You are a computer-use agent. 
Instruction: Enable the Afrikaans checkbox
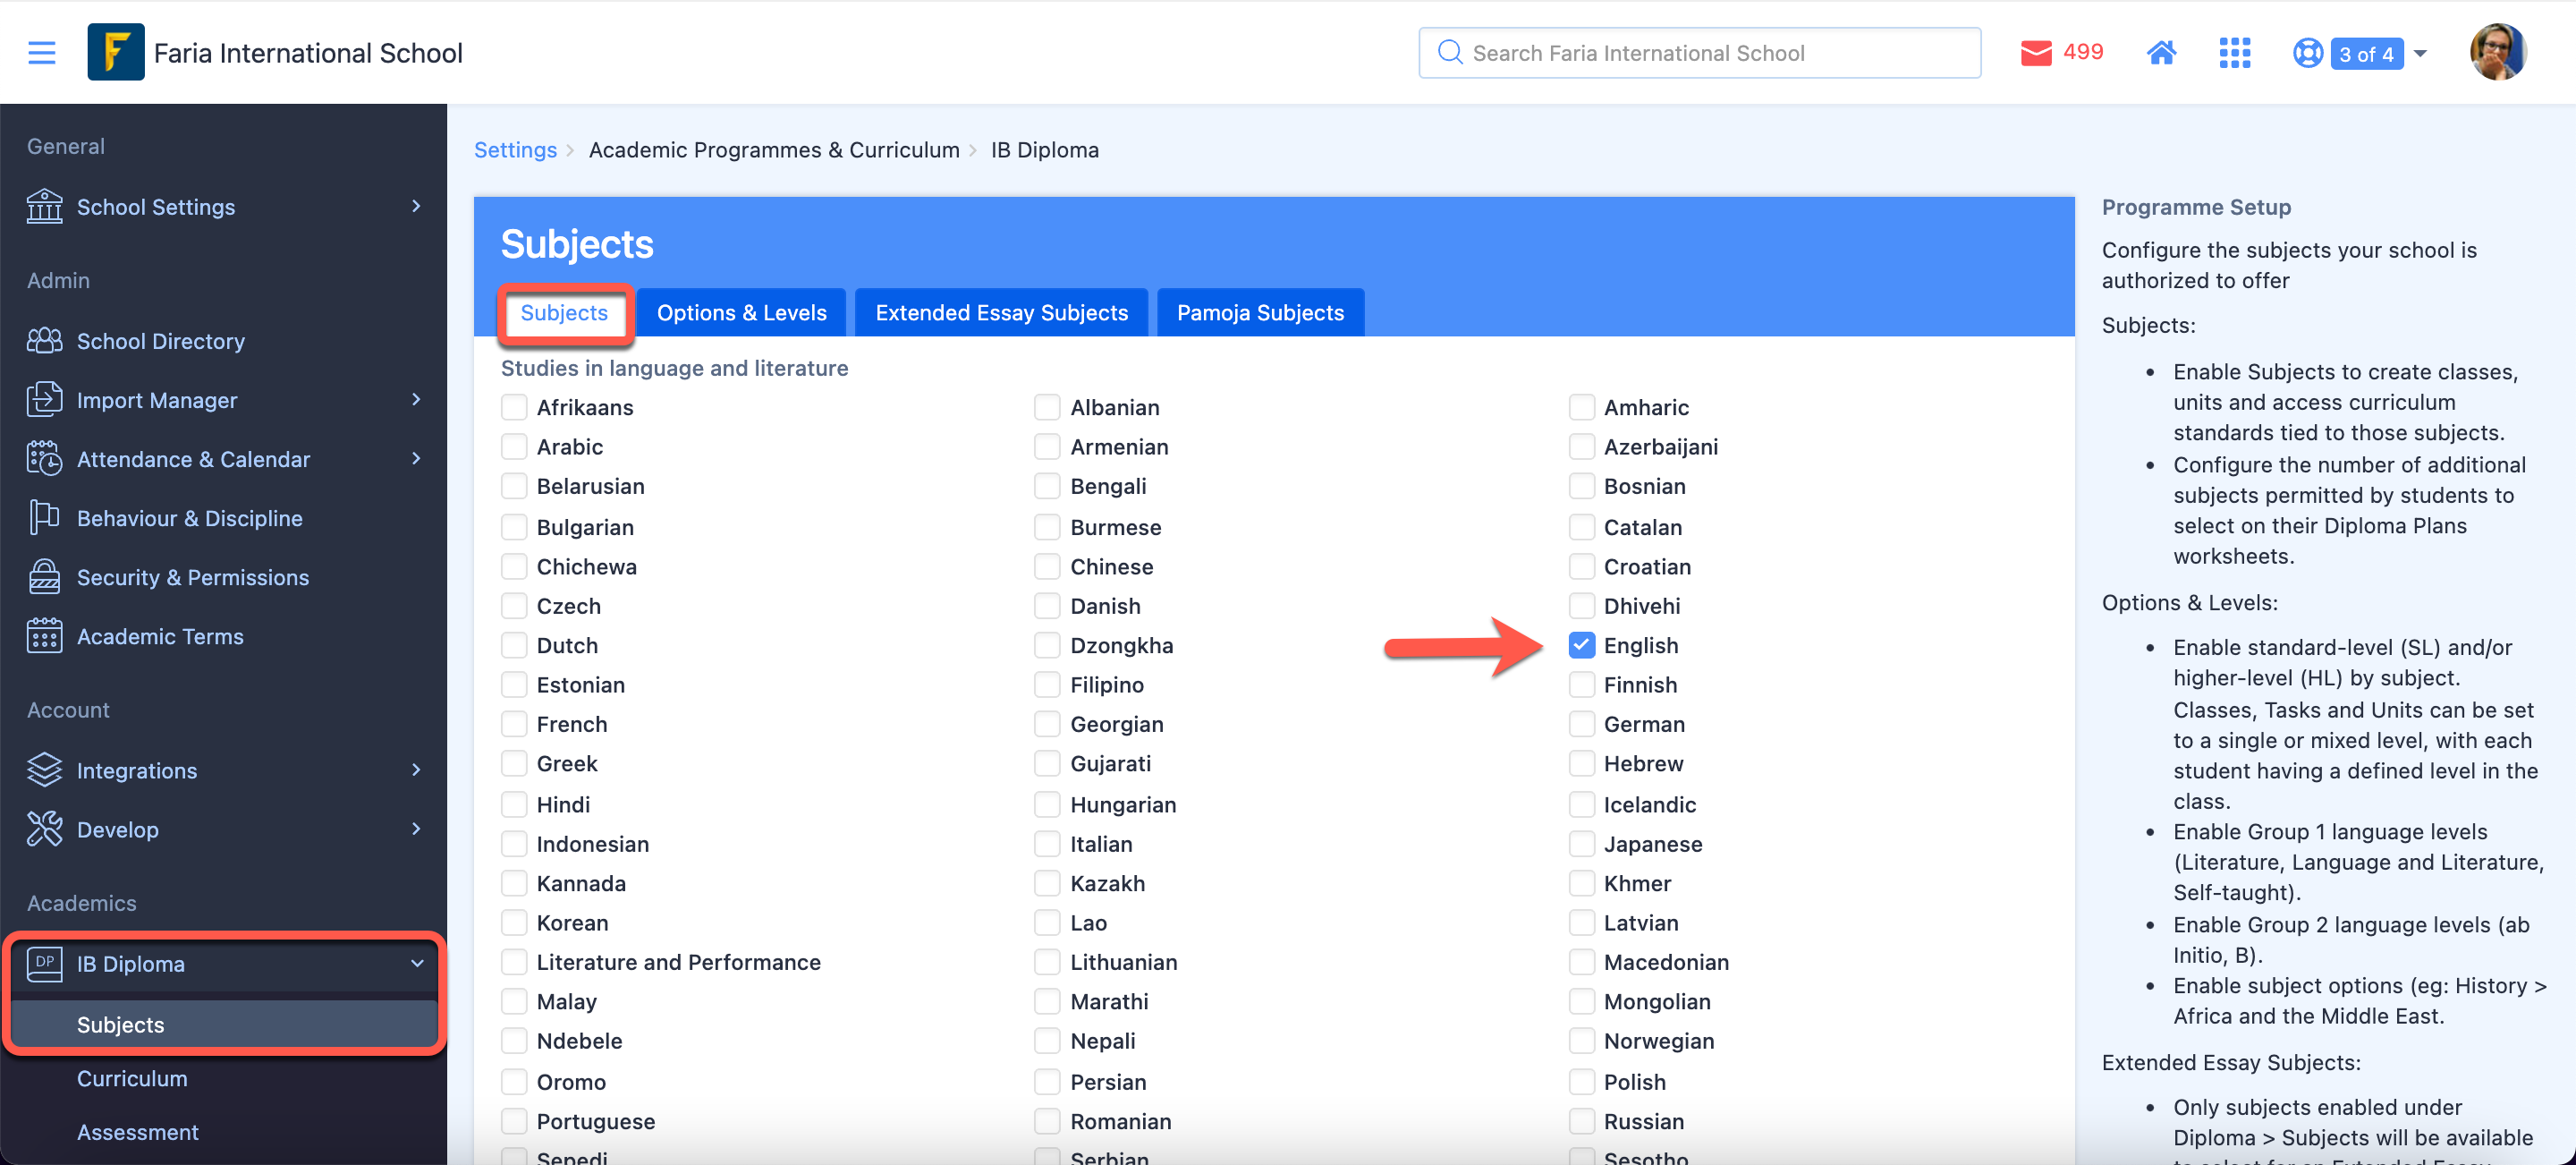click(514, 407)
